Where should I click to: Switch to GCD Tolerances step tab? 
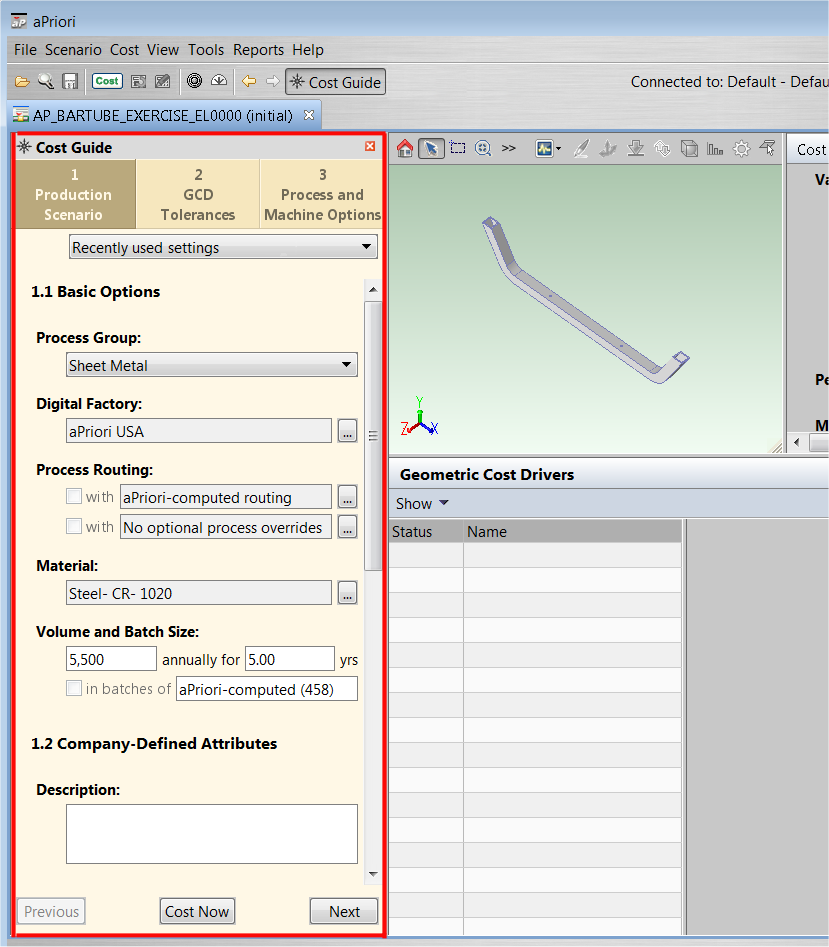198,194
